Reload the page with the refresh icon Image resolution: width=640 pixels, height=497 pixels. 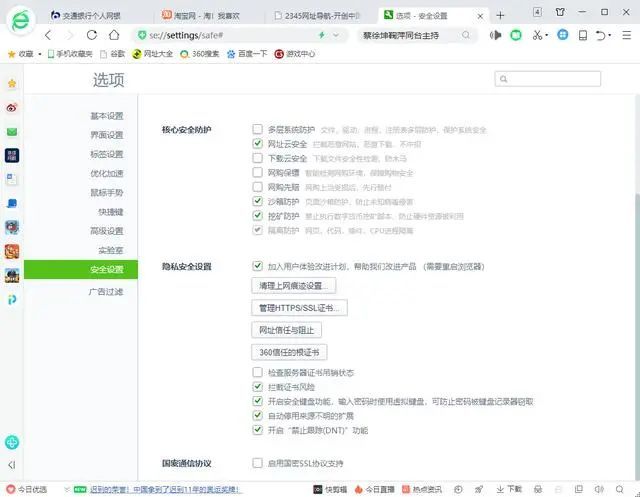tap(92, 36)
